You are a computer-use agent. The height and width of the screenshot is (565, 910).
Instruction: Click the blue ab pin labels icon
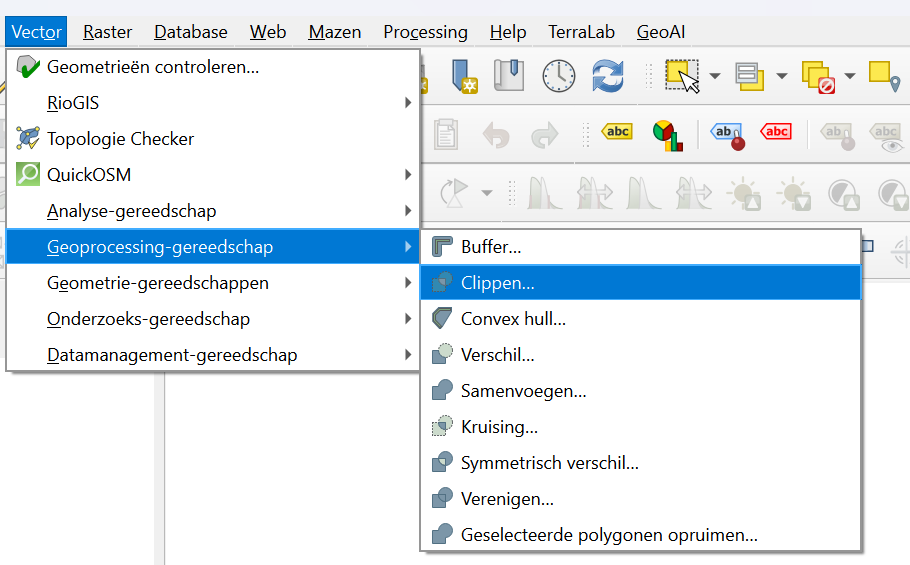click(x=728, y=136)
